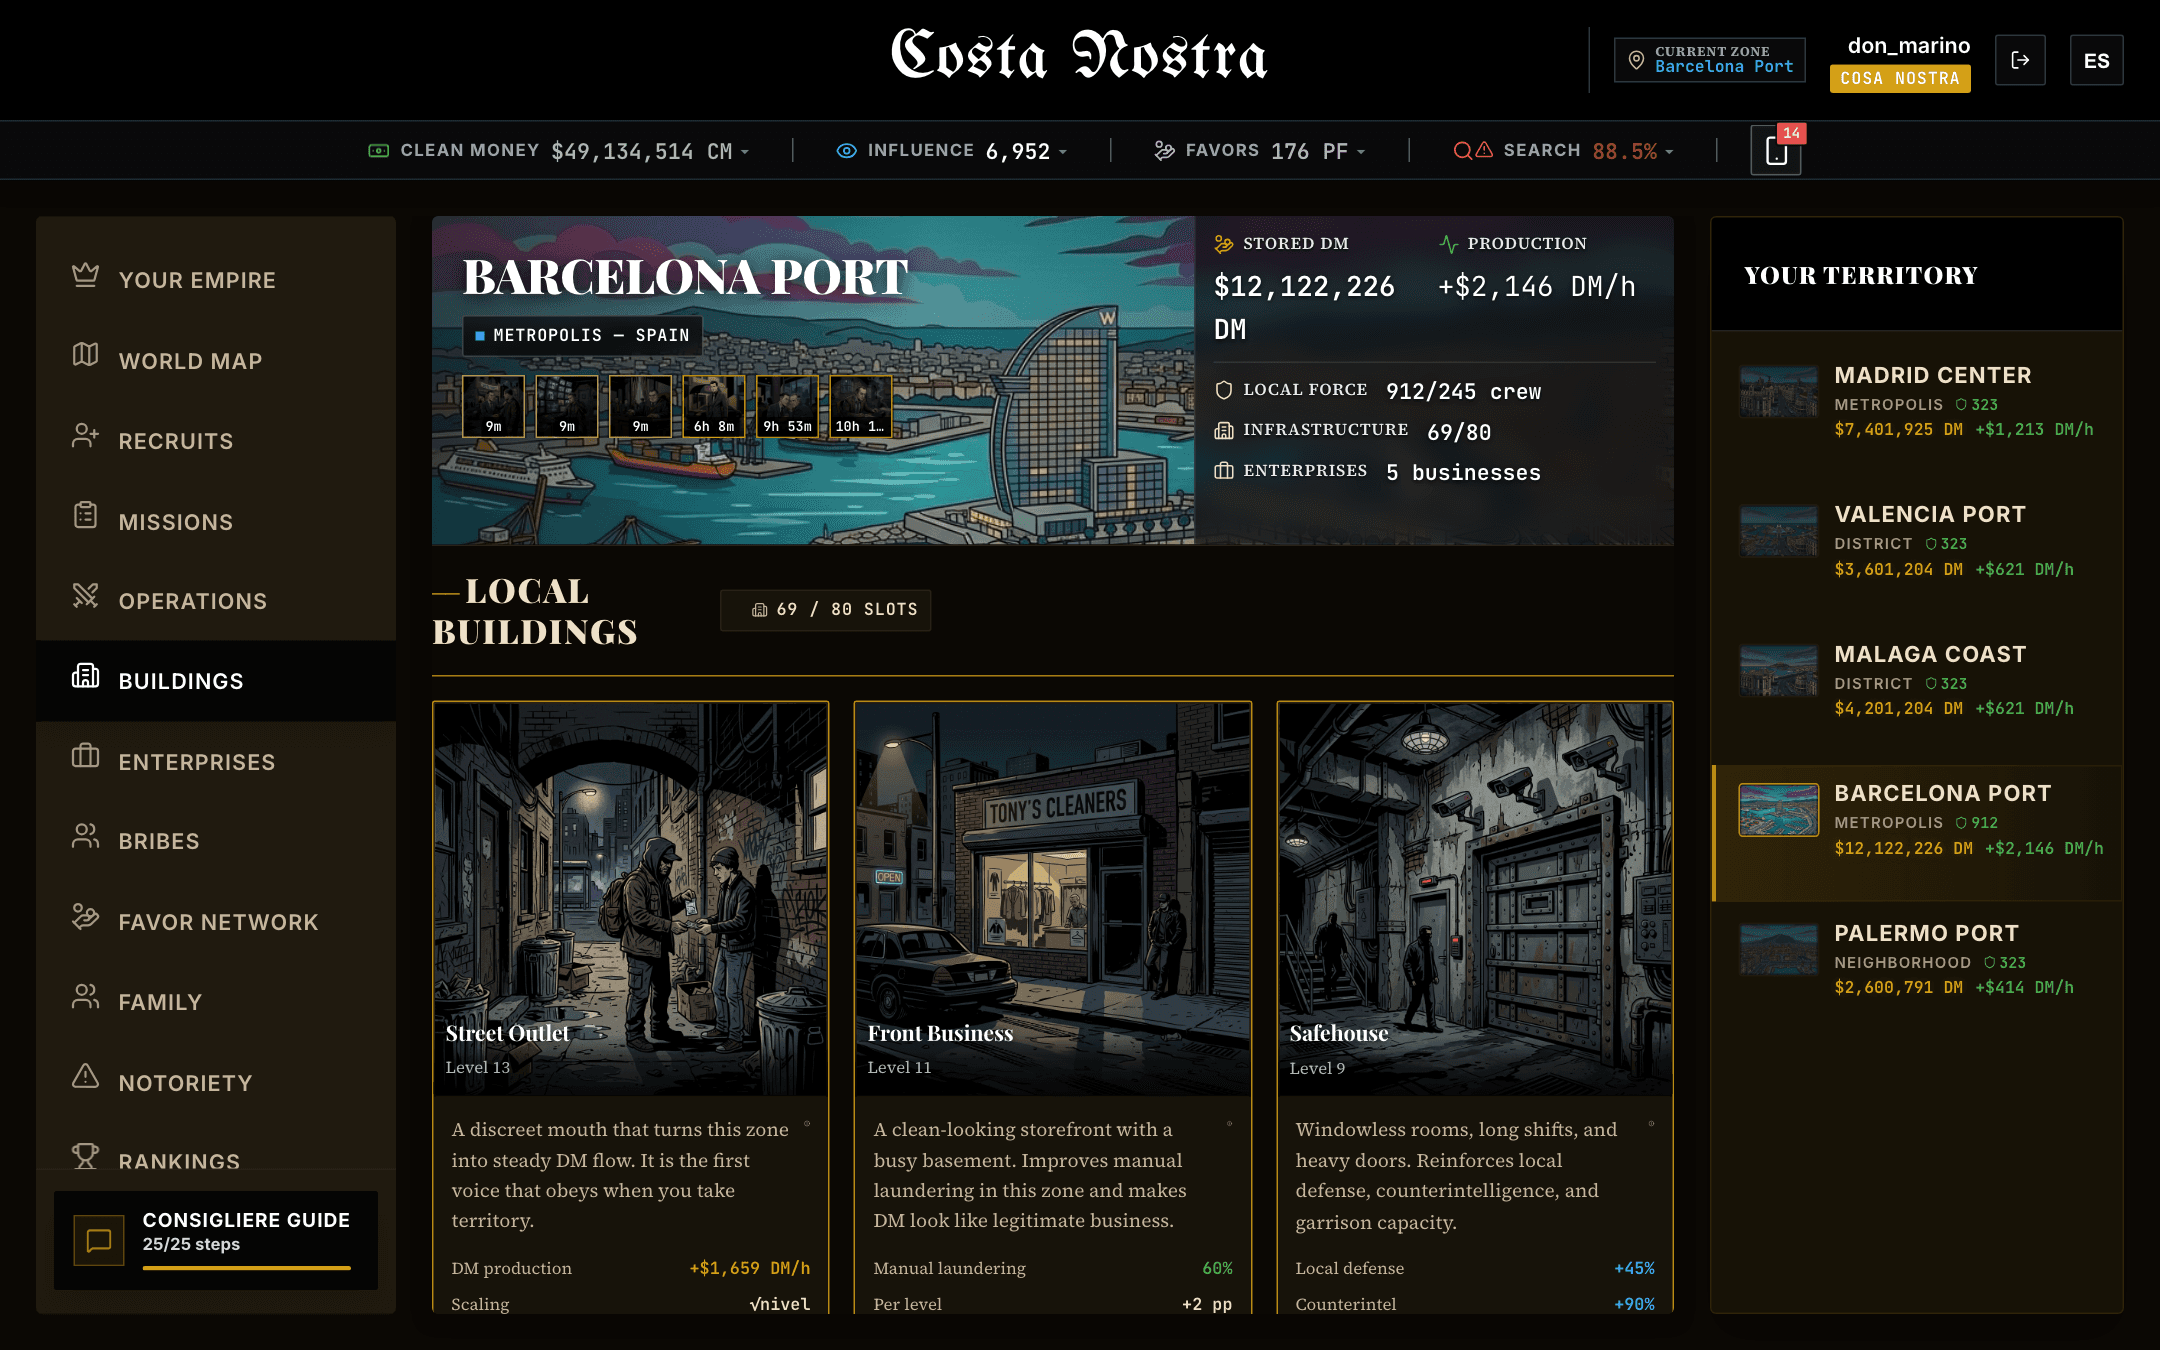Go to World Map section
The height and width of the screenshot is (1350, 2160).
(x=216, y=361)
